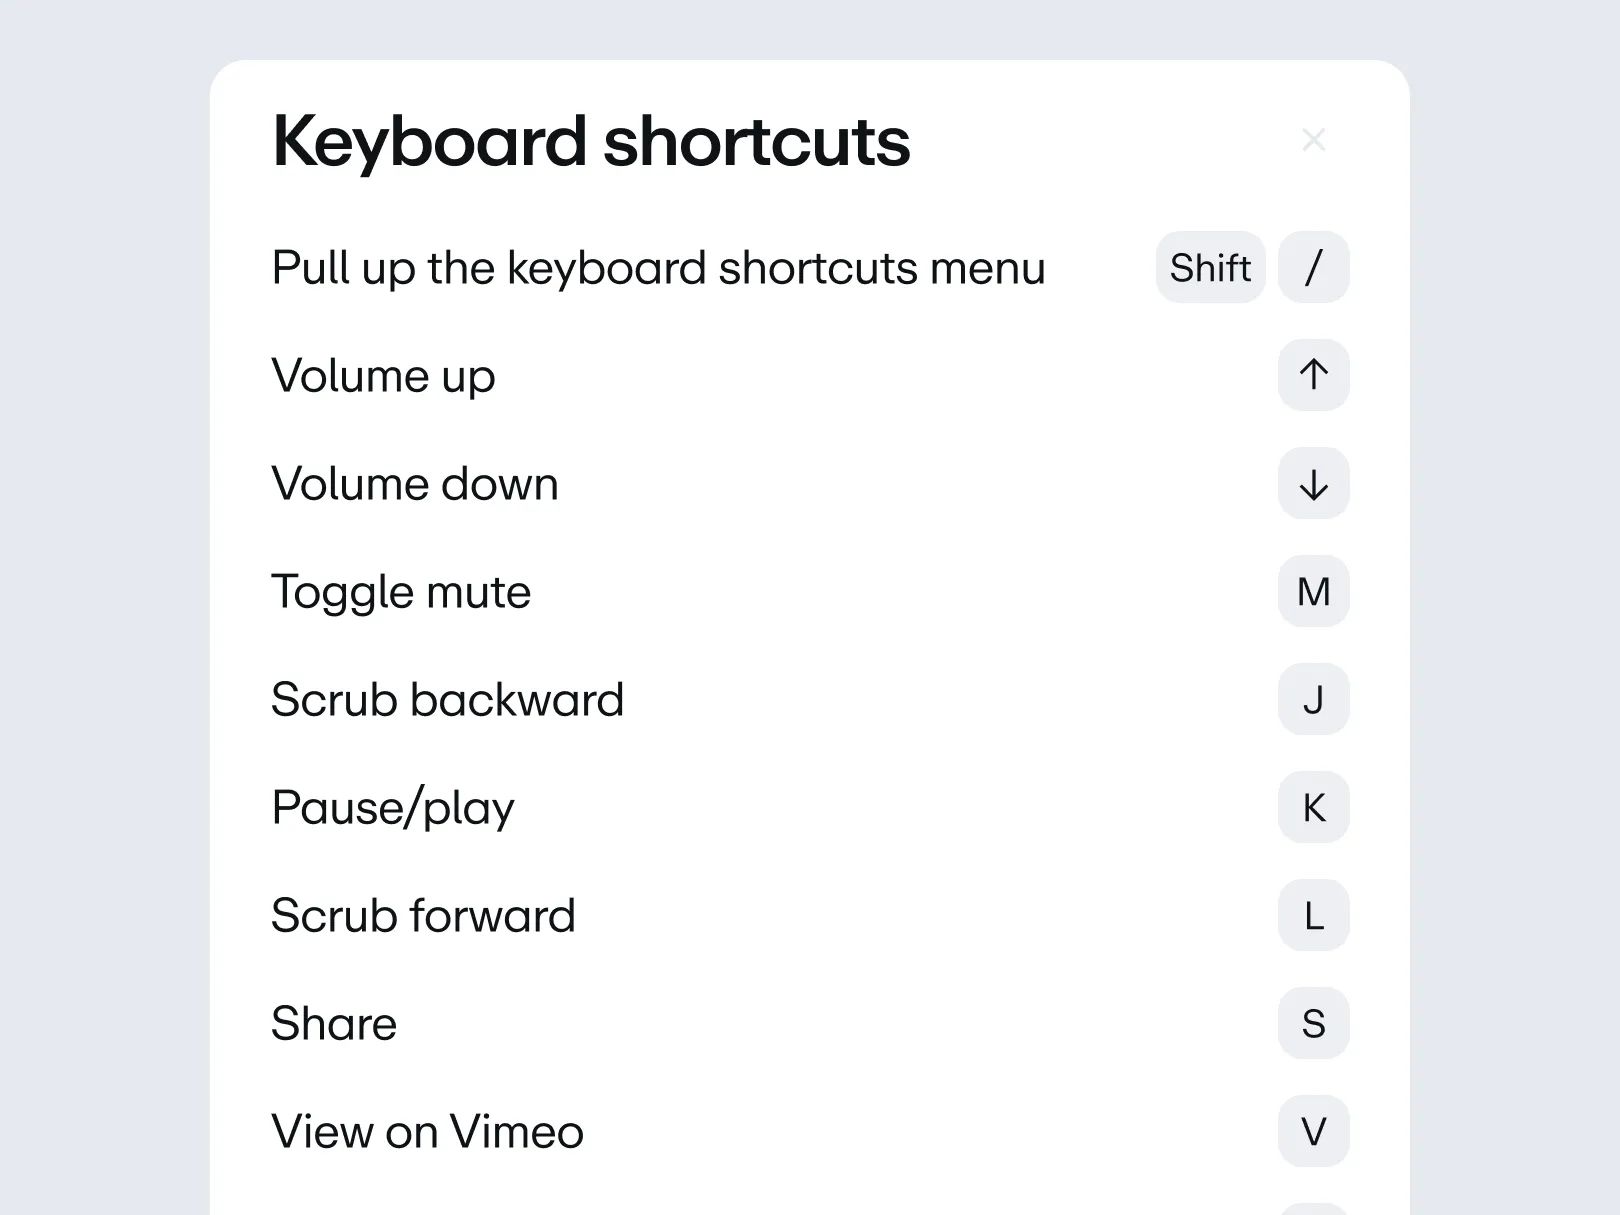Click the Keyboard shortcuts dialog title
The width and height of the screenshot is (1620, 1215).
[x=589, y=140]
